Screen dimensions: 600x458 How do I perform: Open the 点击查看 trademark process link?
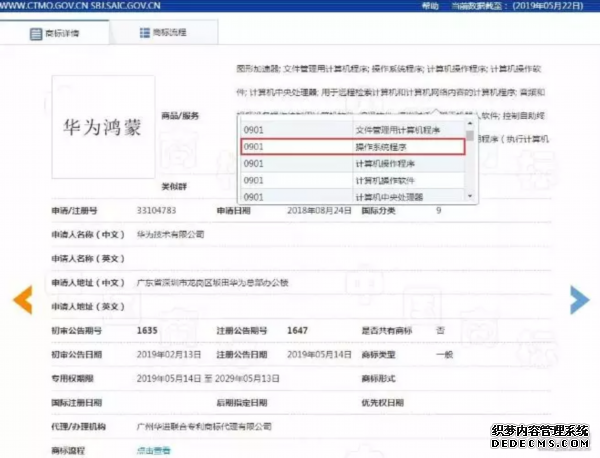[x=153, y=451]
